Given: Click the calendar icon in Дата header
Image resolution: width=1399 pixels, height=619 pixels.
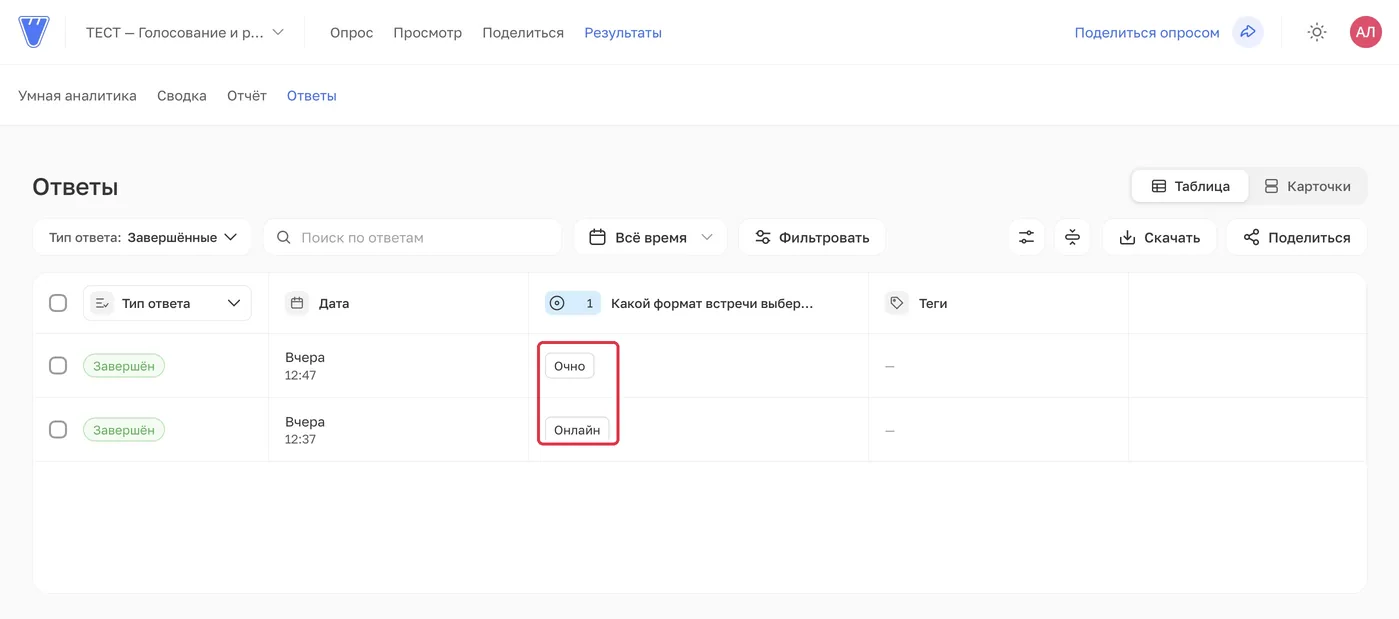Looking at the screenshot, I should [296, 303].
